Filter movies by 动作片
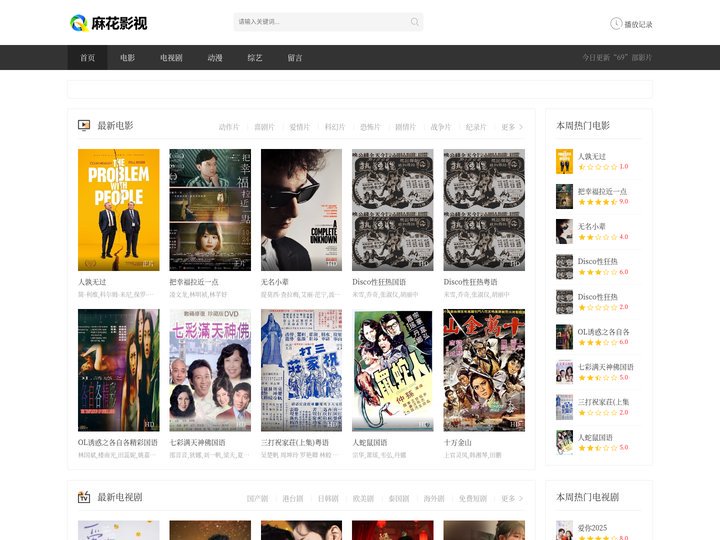 229,127
